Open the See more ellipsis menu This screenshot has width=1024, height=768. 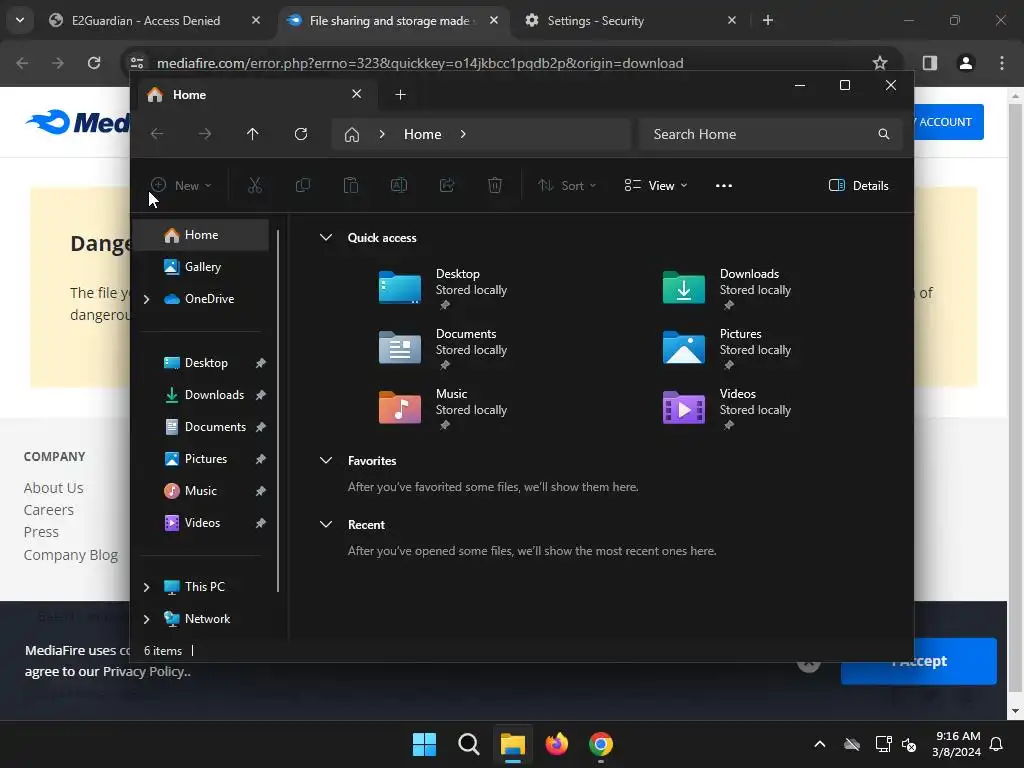[724, 185]
